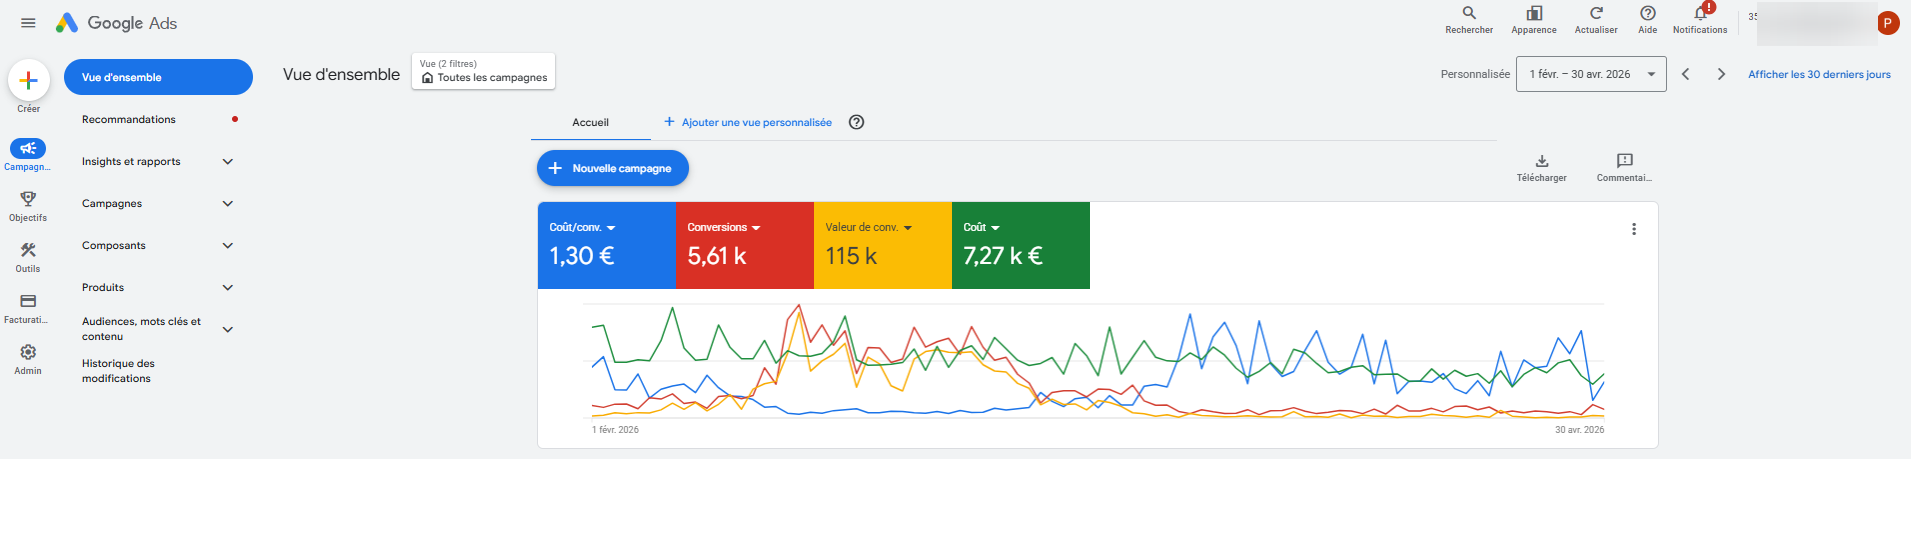Select Vue d'ensemble in the sidebar
This screenshot has width=1911, height=538.
coord(158,77)
